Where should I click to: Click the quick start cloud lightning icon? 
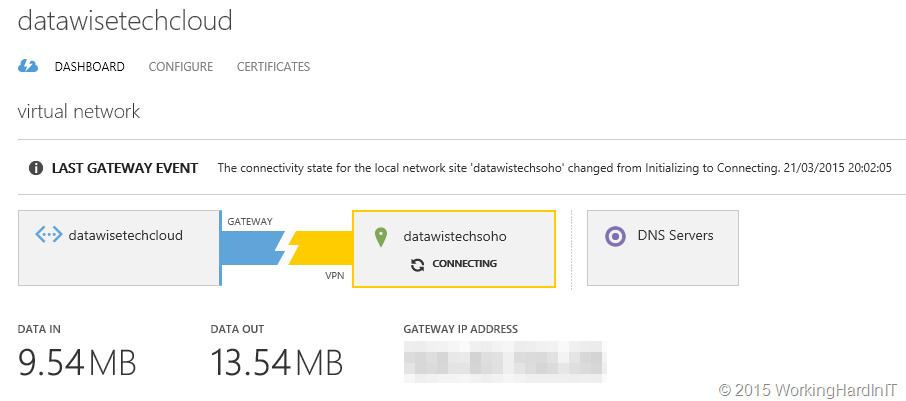(x=28, y=66)
